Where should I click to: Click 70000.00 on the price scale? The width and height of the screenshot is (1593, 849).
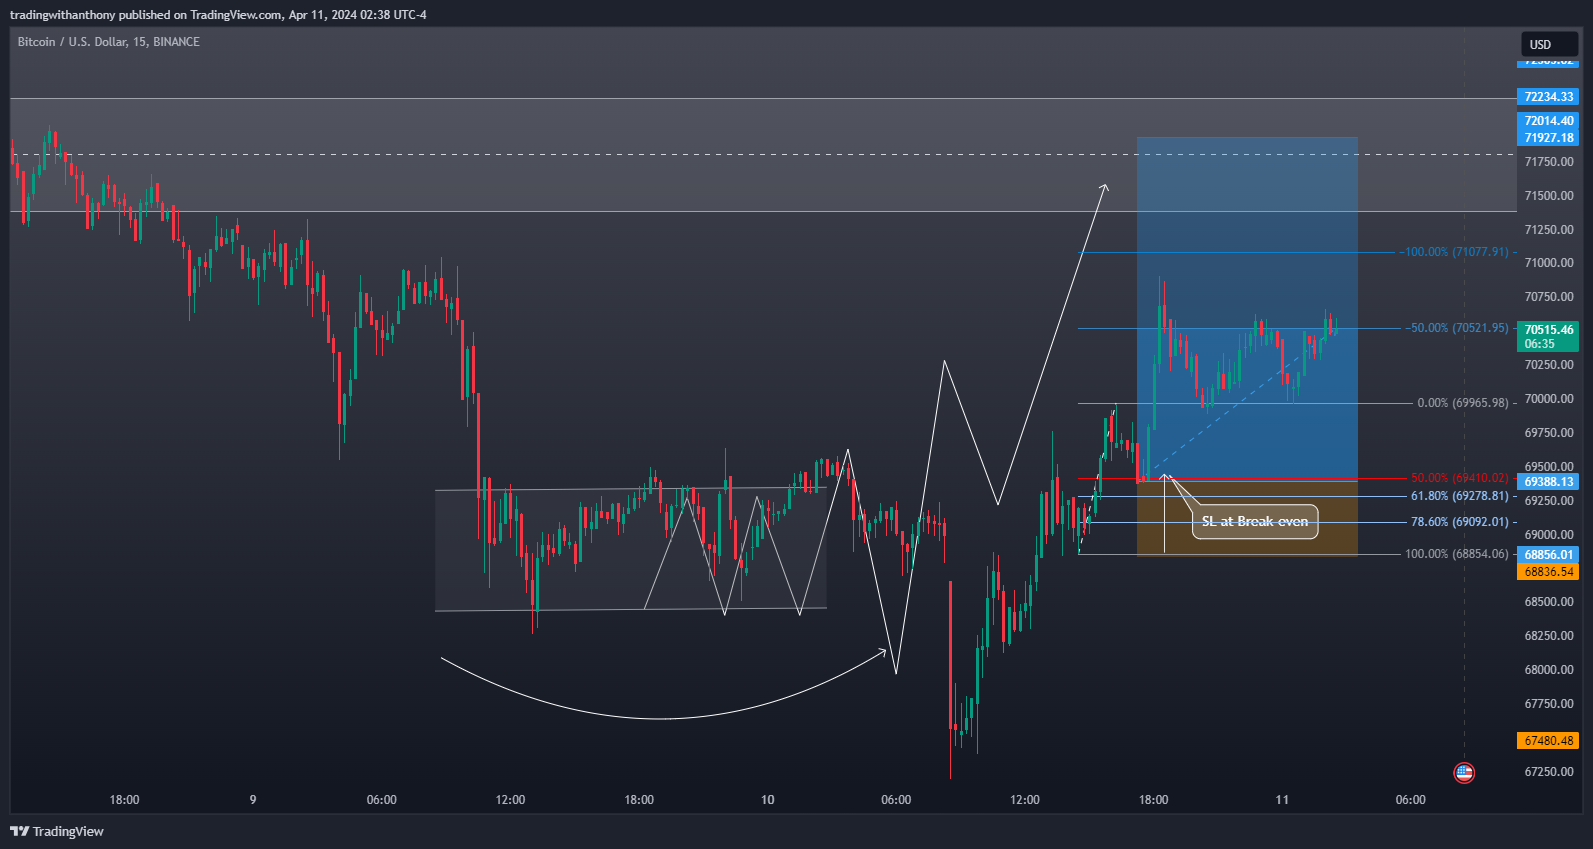click(1549, 399)
